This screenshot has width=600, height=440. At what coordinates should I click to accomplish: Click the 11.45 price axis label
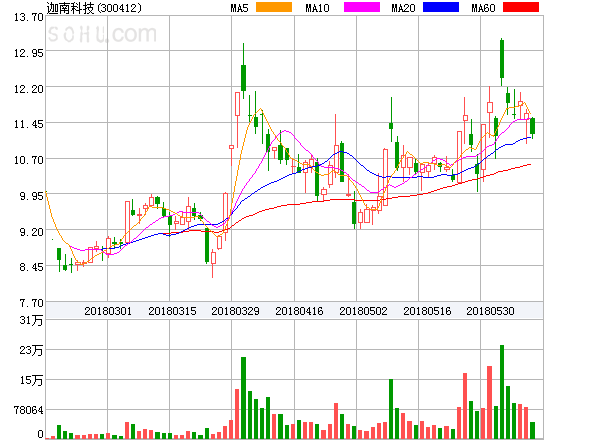coord(29,124)
